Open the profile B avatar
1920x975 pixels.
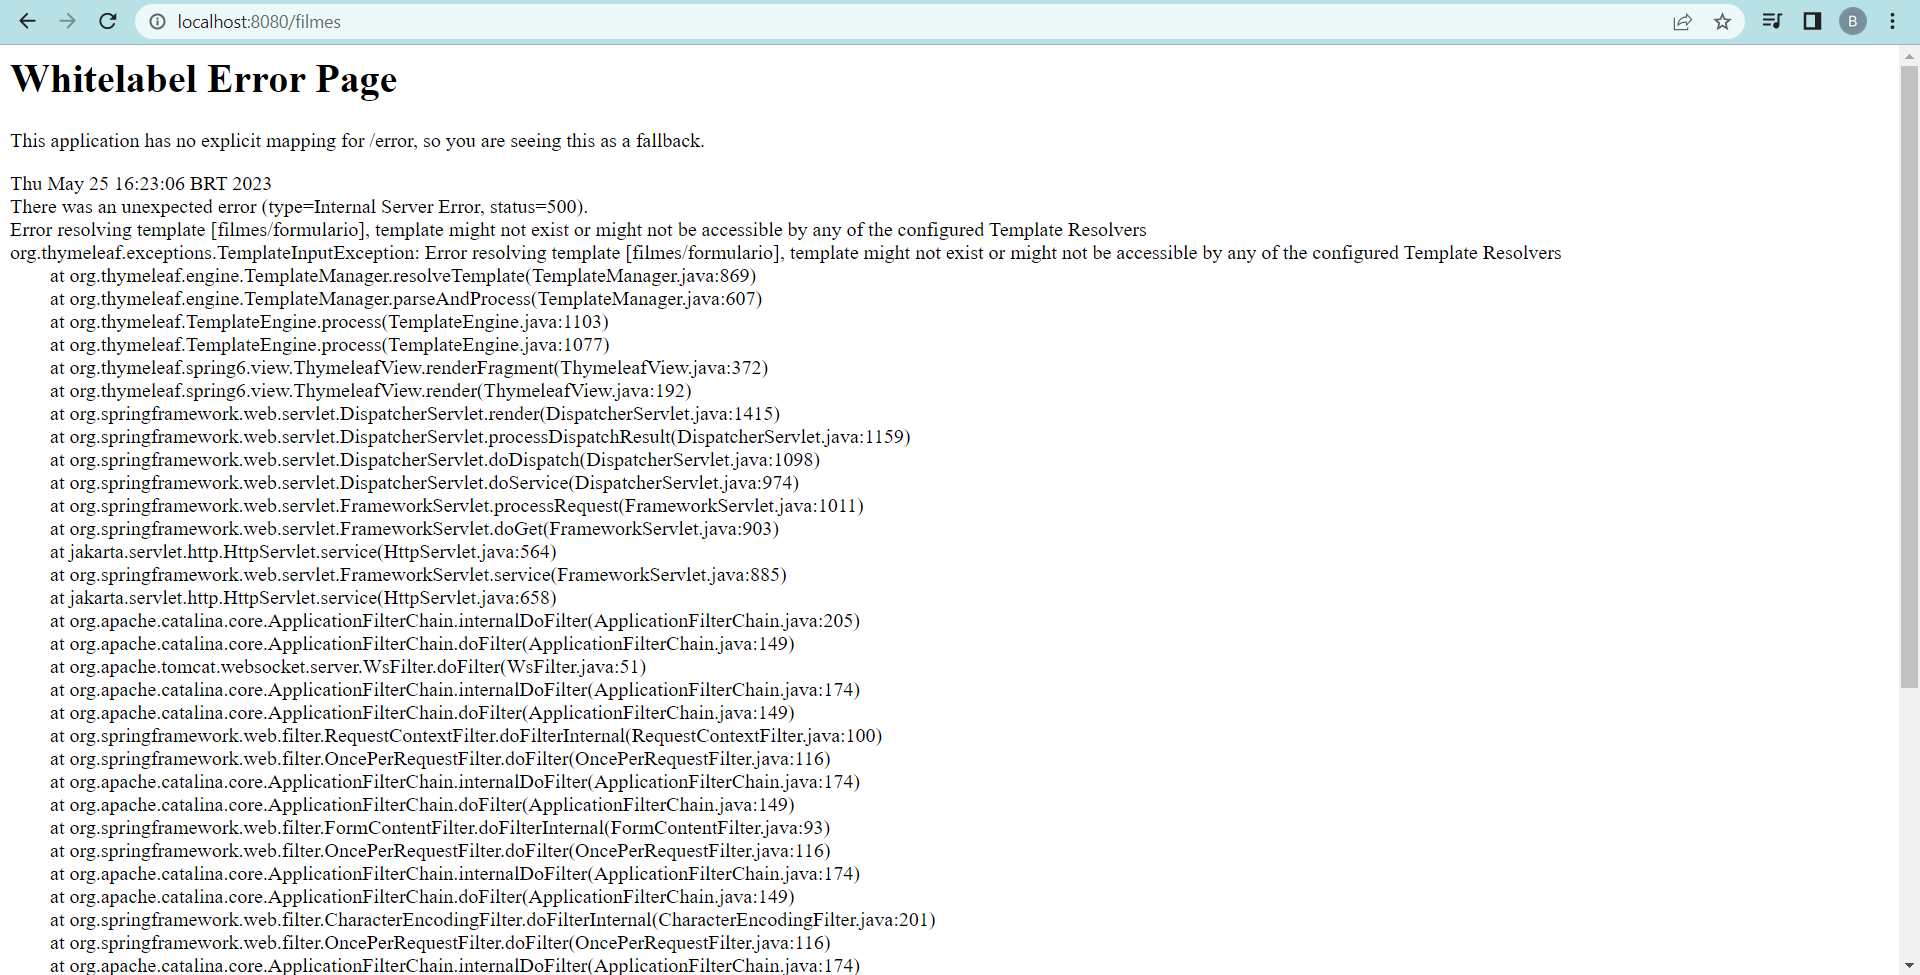coord(1853,21)
